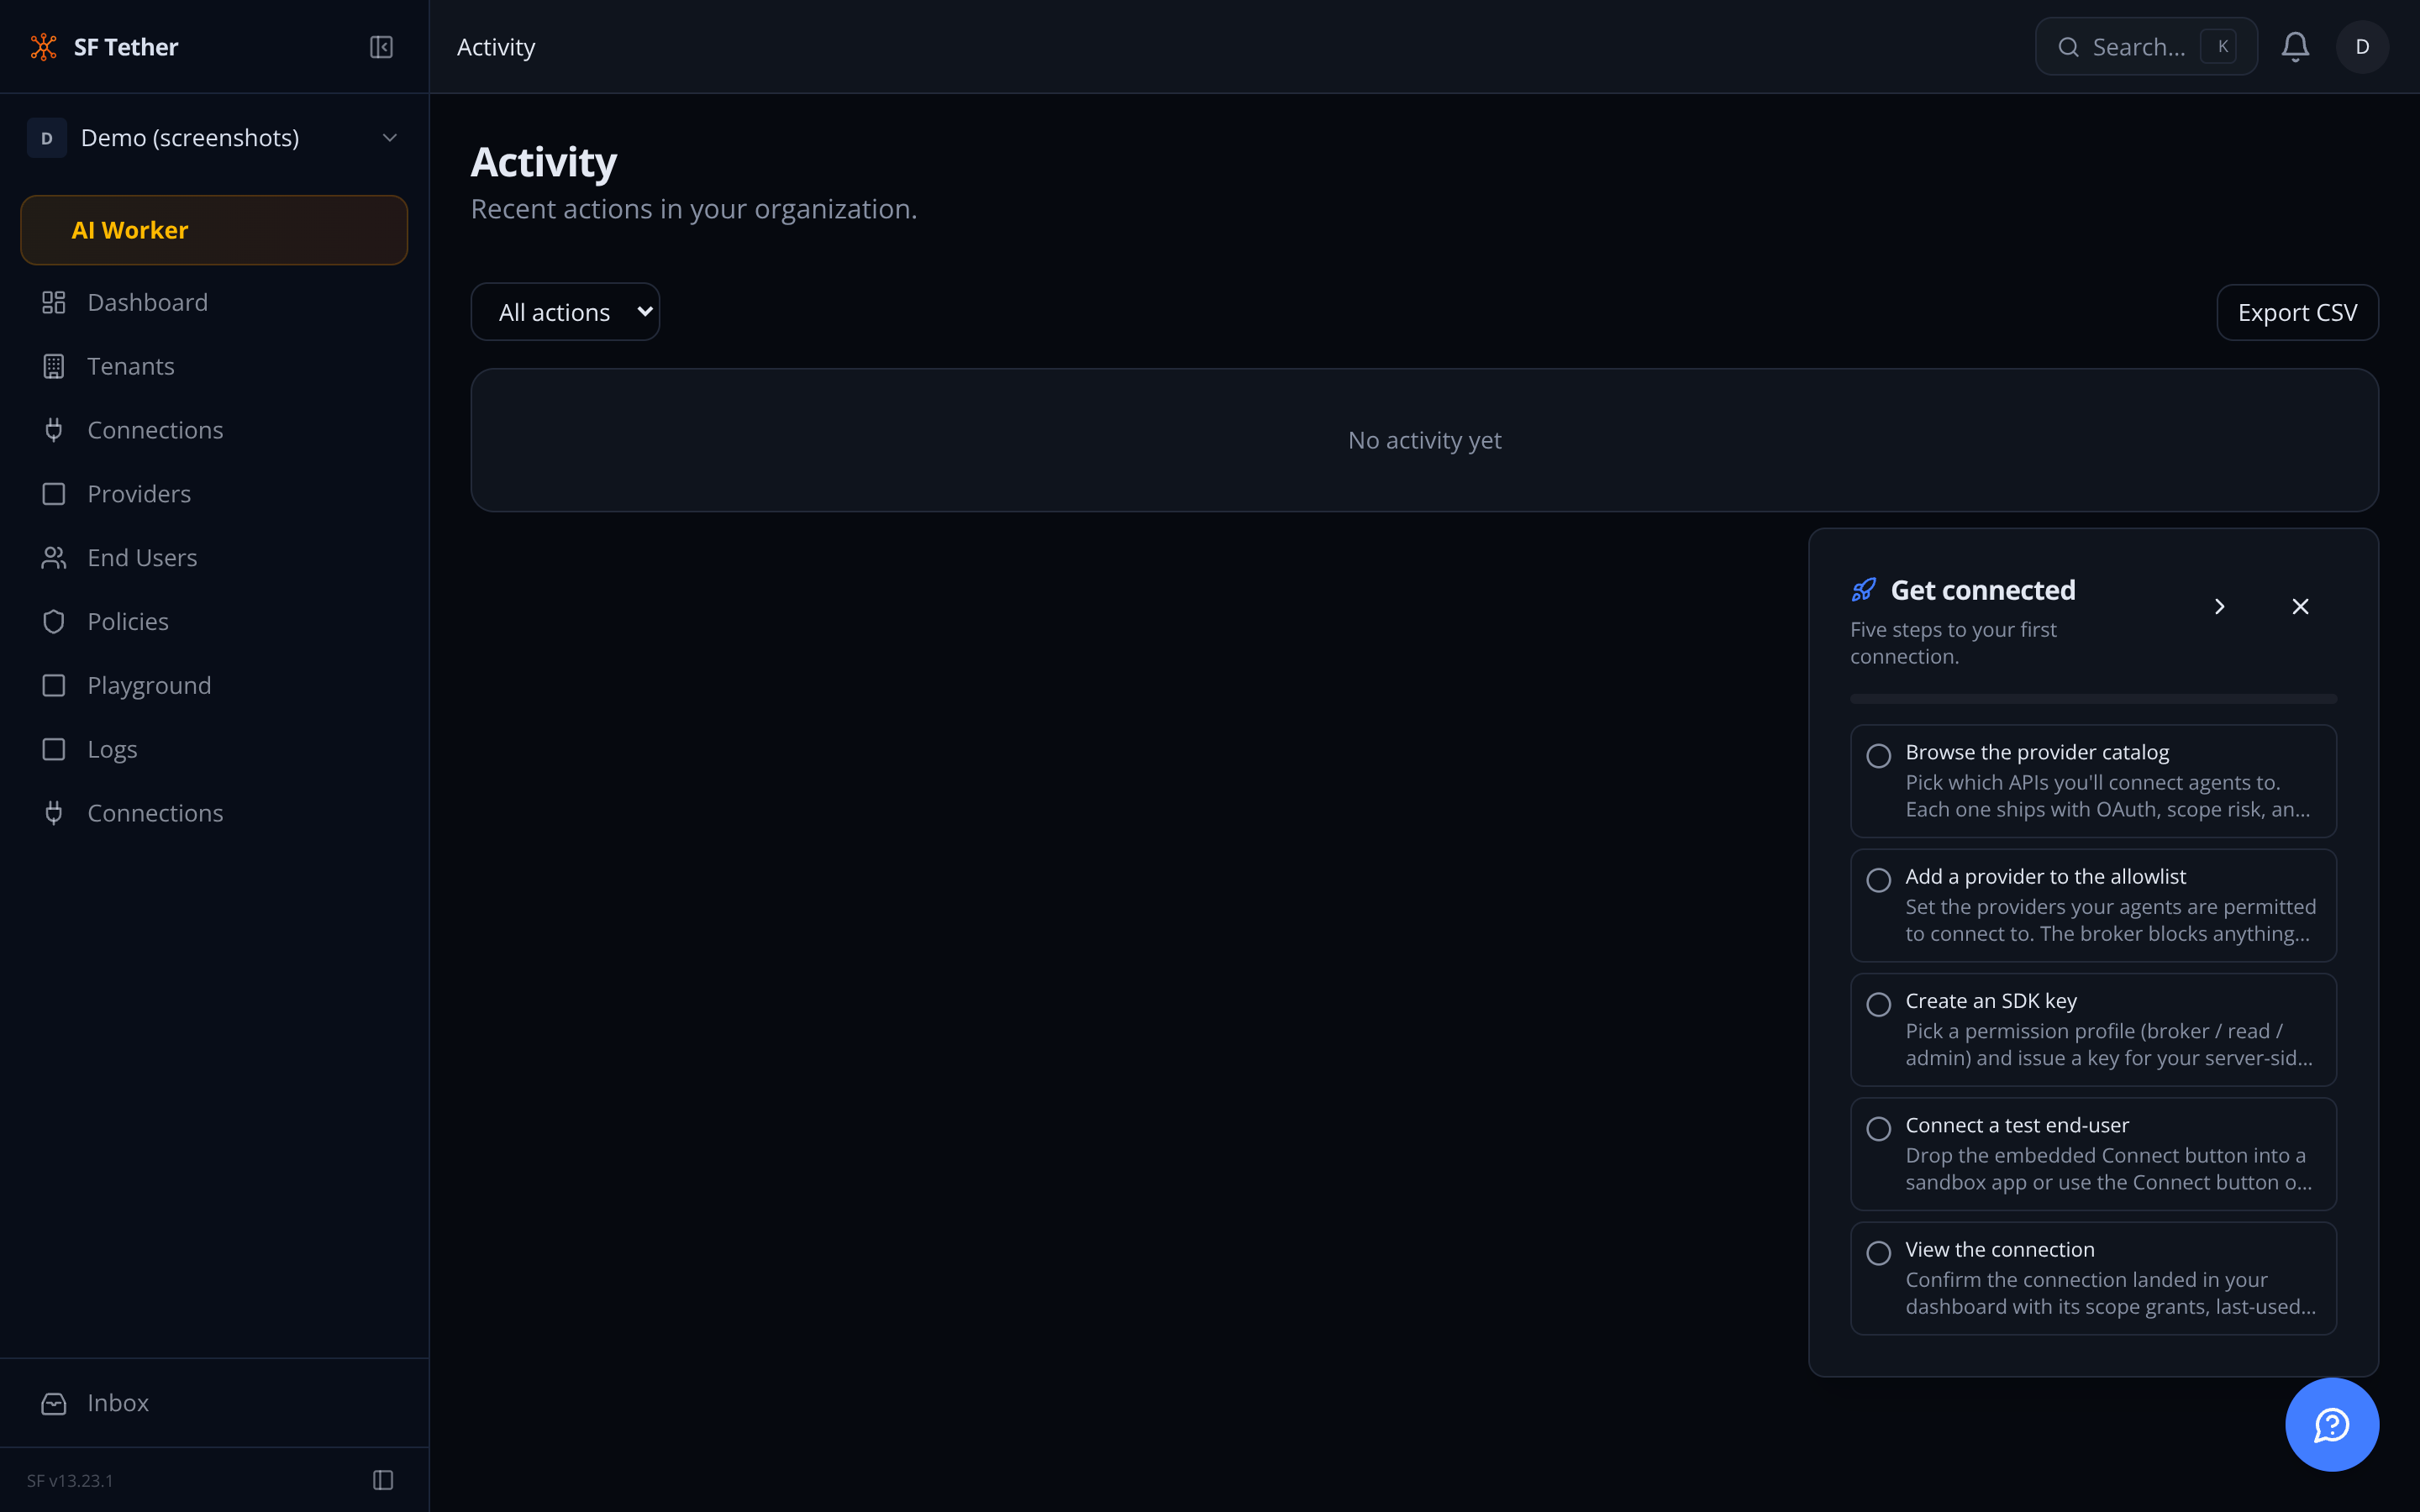Open Policies page
The image size is (2420, 1512).
click(x=214, y=622)
